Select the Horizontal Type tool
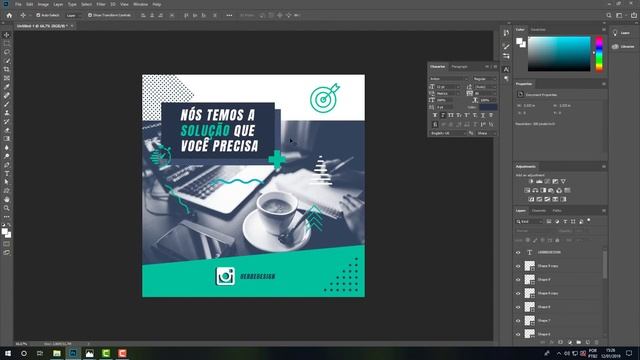 (7, 173)
